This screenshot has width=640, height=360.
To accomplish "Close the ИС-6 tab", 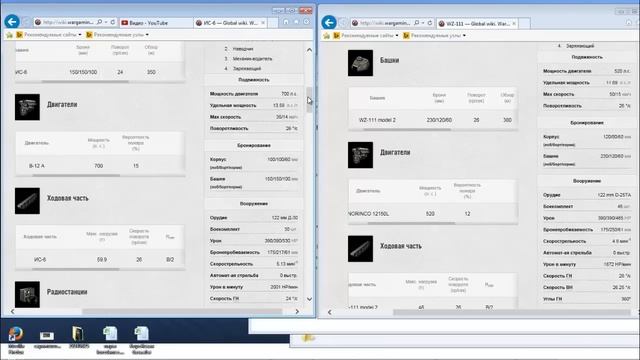I will pyautogui.click(x=263, y=23).
